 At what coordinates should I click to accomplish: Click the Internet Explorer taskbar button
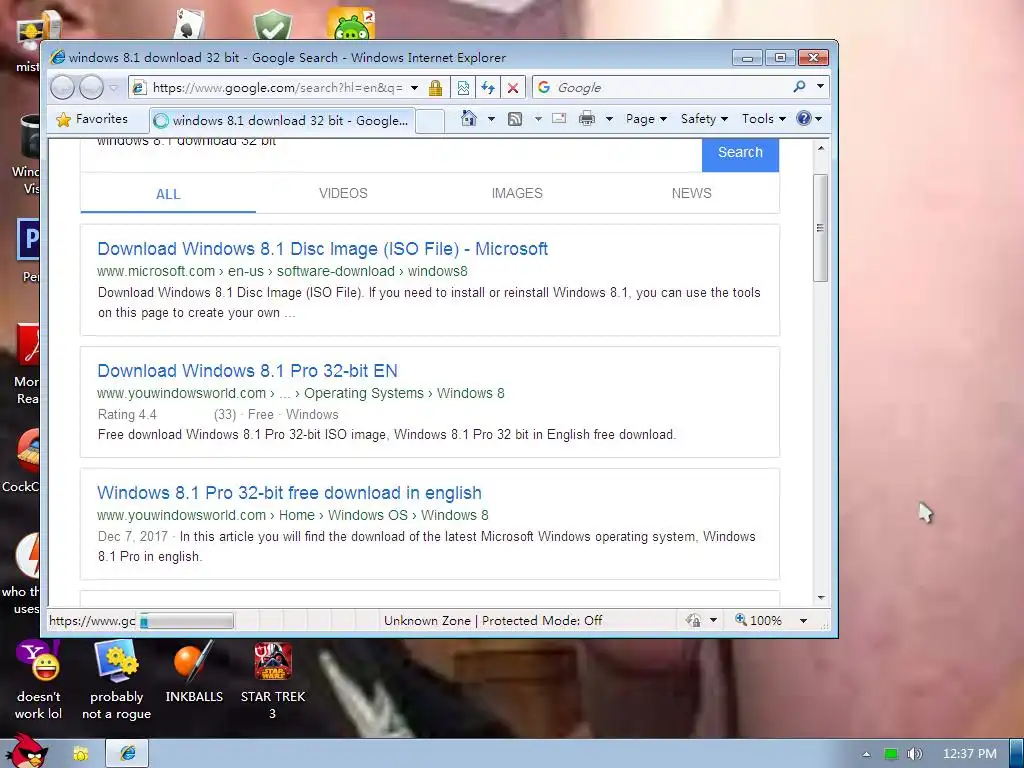tap(127, 754)
